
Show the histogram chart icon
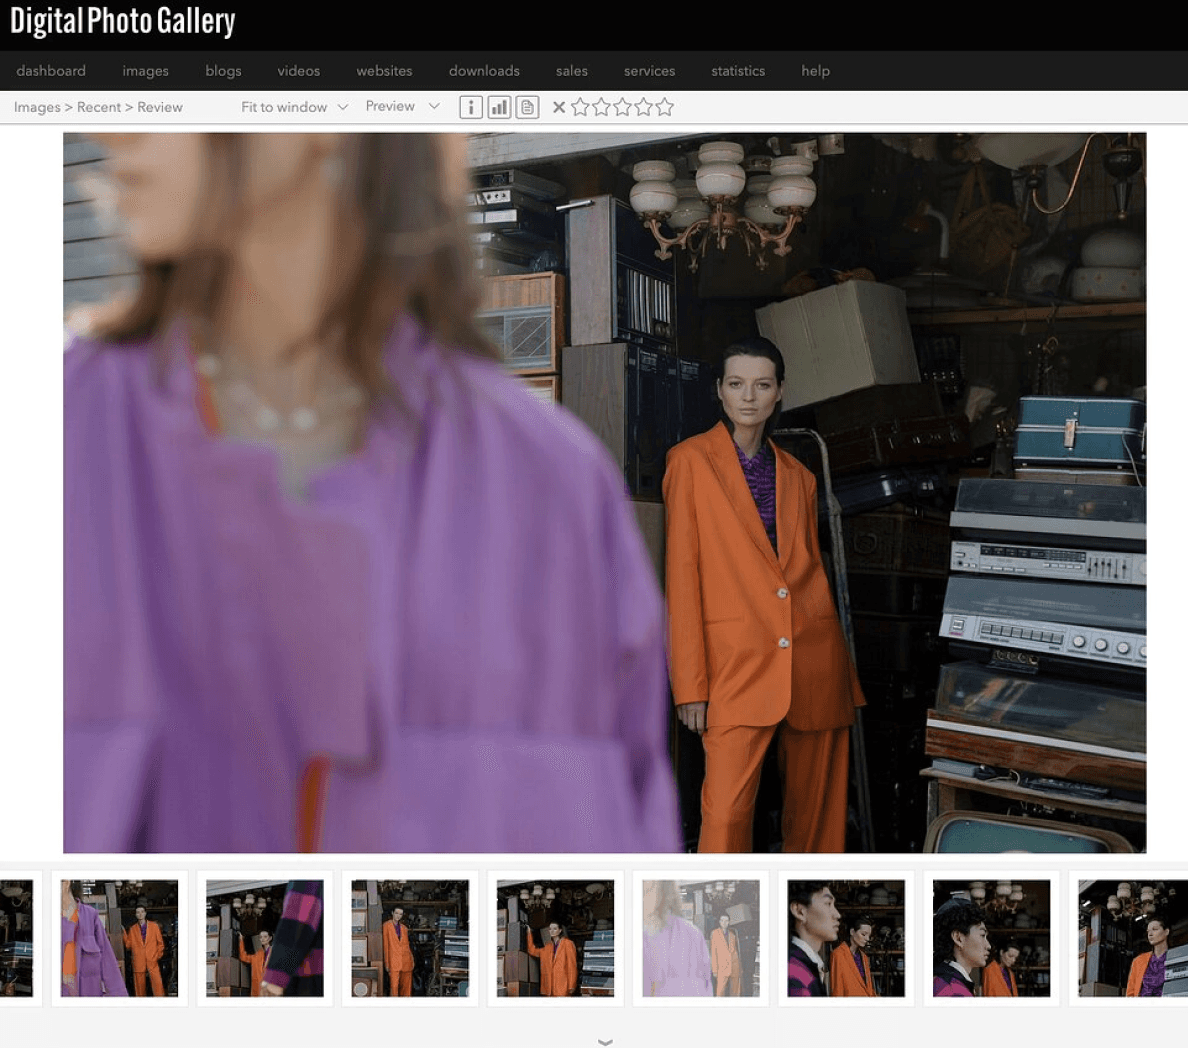pyautogui.click(x=499, y=108)
